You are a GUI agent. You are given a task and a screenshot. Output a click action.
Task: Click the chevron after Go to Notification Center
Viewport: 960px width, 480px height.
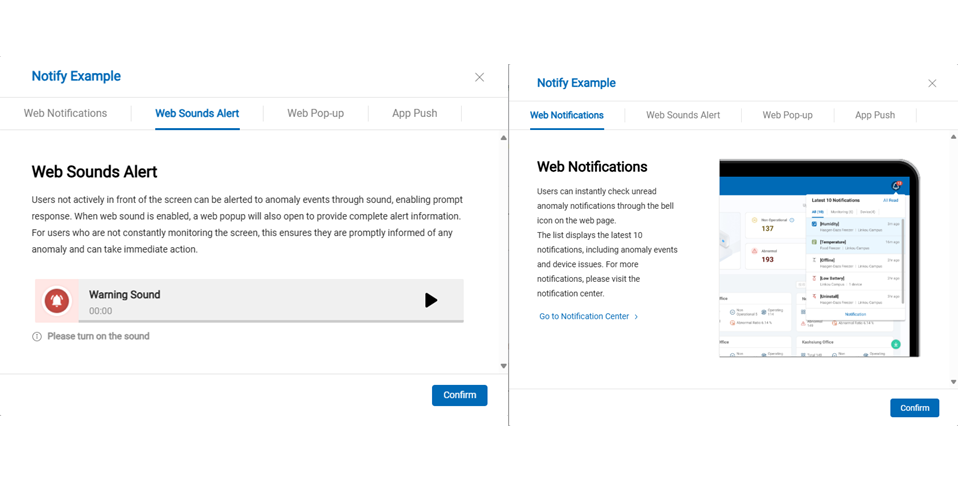tap(636, 317)
